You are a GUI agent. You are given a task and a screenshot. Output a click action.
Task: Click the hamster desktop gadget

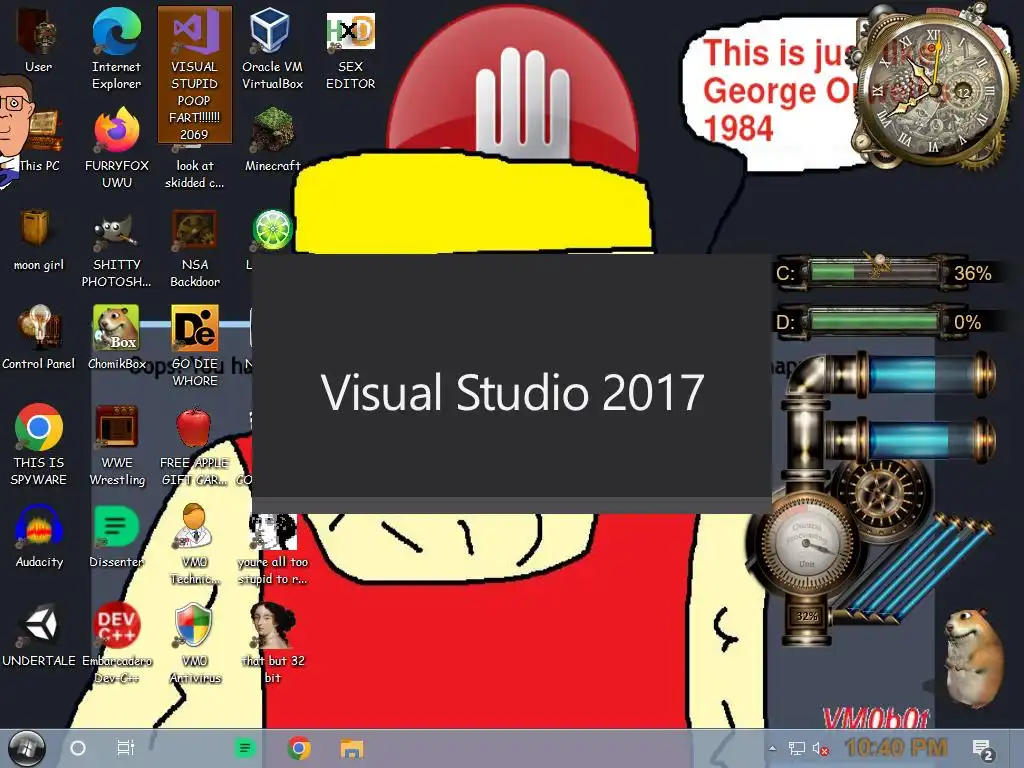(x=974, y=658)
